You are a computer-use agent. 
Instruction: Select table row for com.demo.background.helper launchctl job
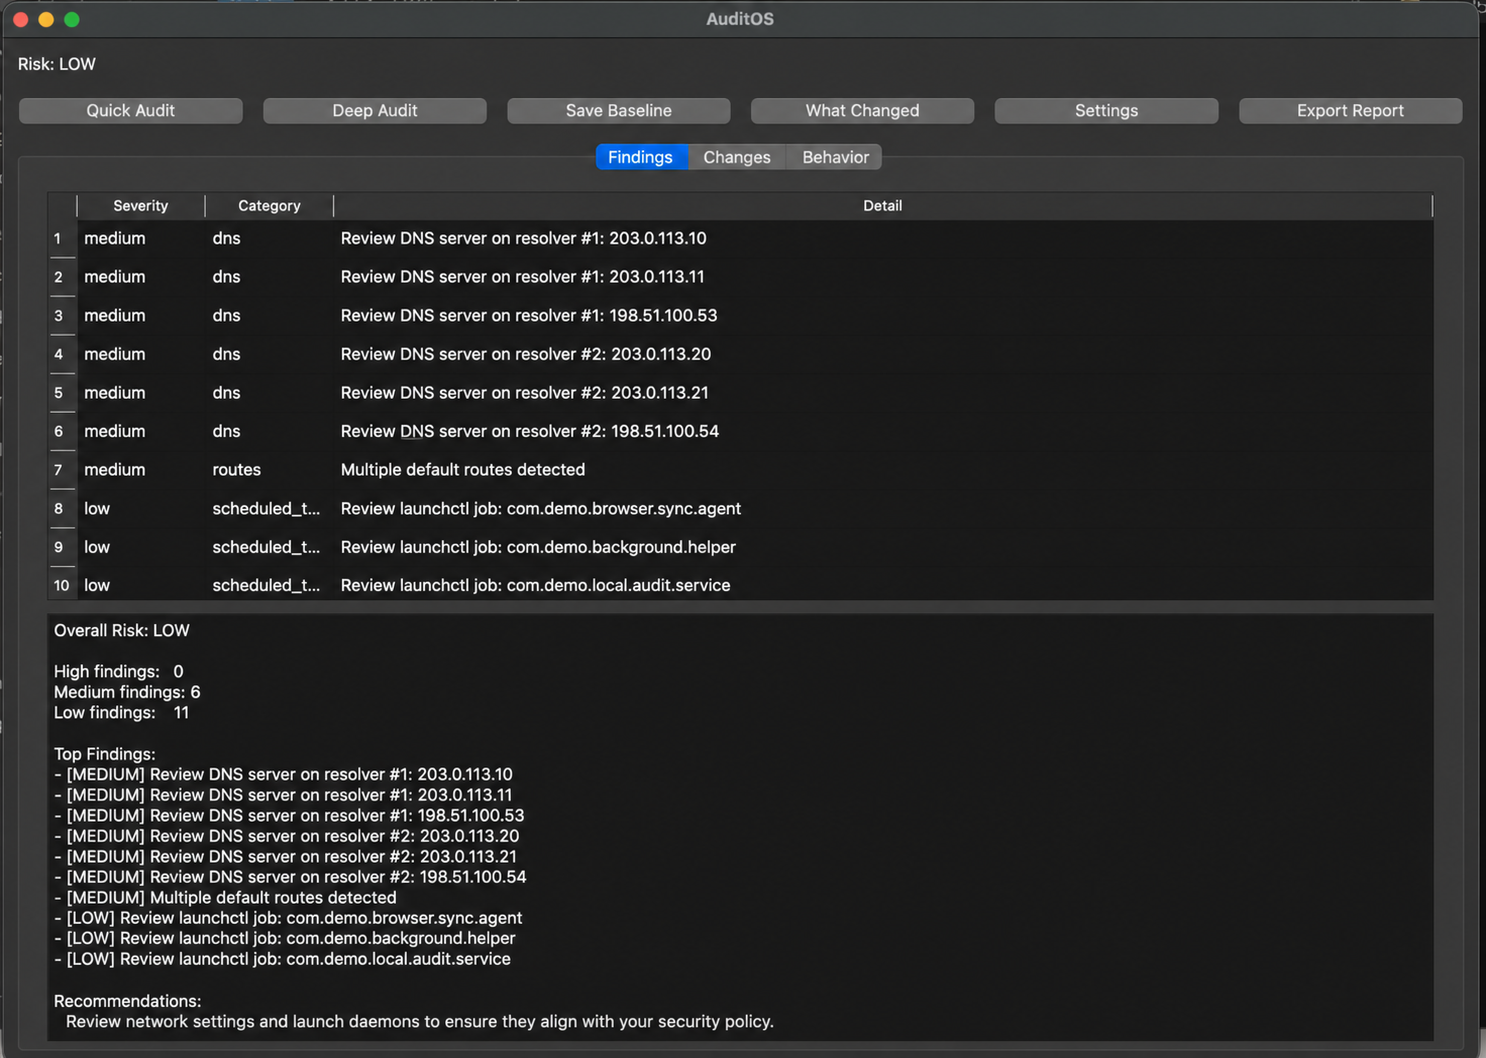tap(741, 547)
